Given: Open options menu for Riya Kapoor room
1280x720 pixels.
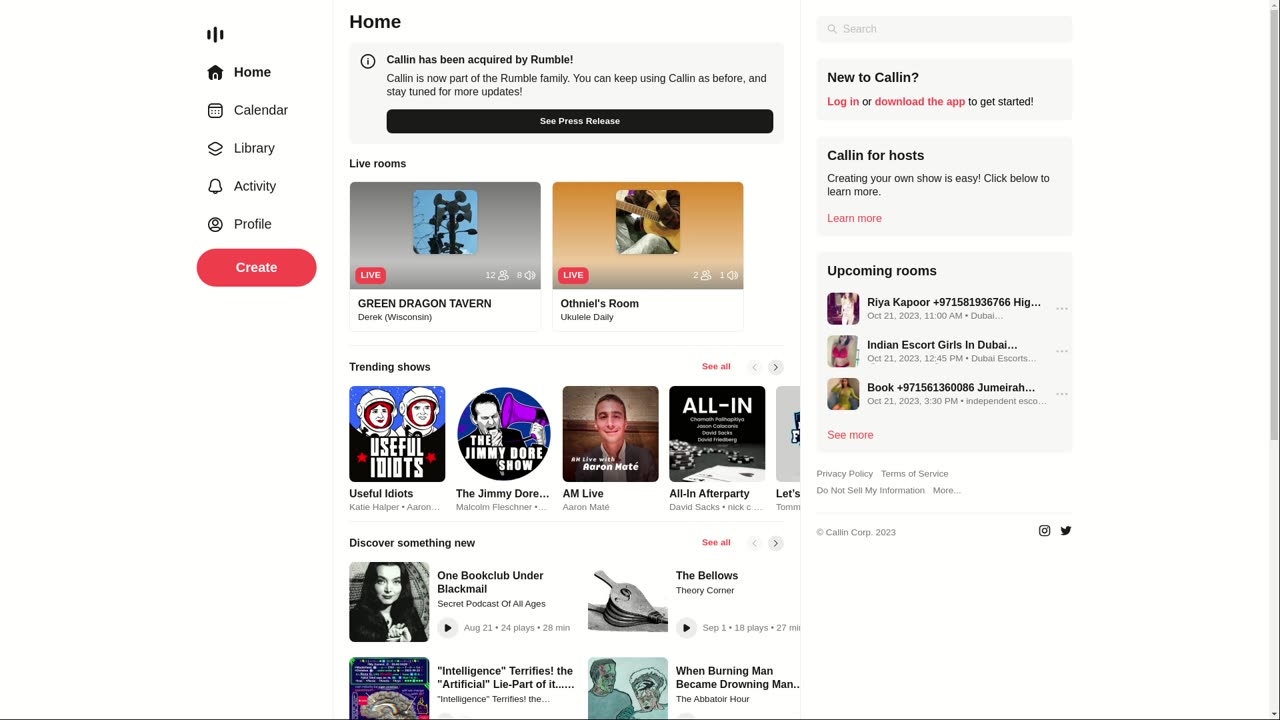Looking at the screenshot, I should 1062,309.
